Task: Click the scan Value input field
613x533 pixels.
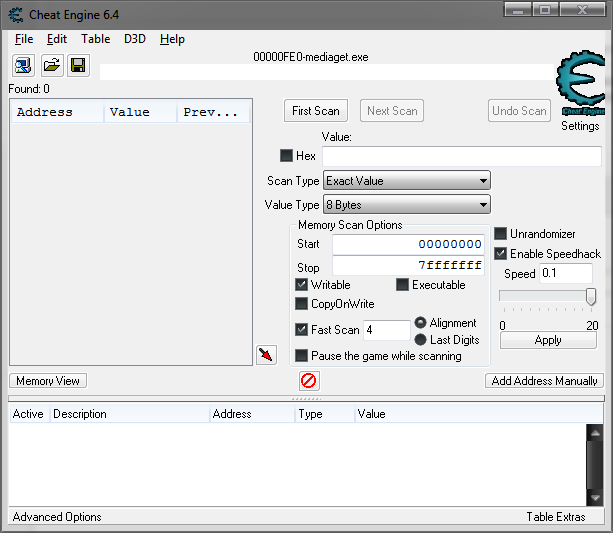Action: click(x=462, y=156)
